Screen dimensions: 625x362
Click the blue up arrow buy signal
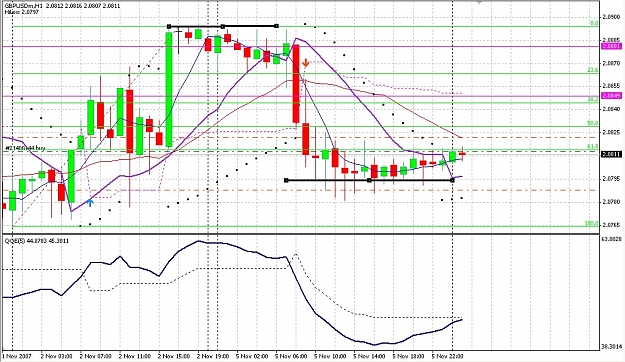[x=90, y=202]
